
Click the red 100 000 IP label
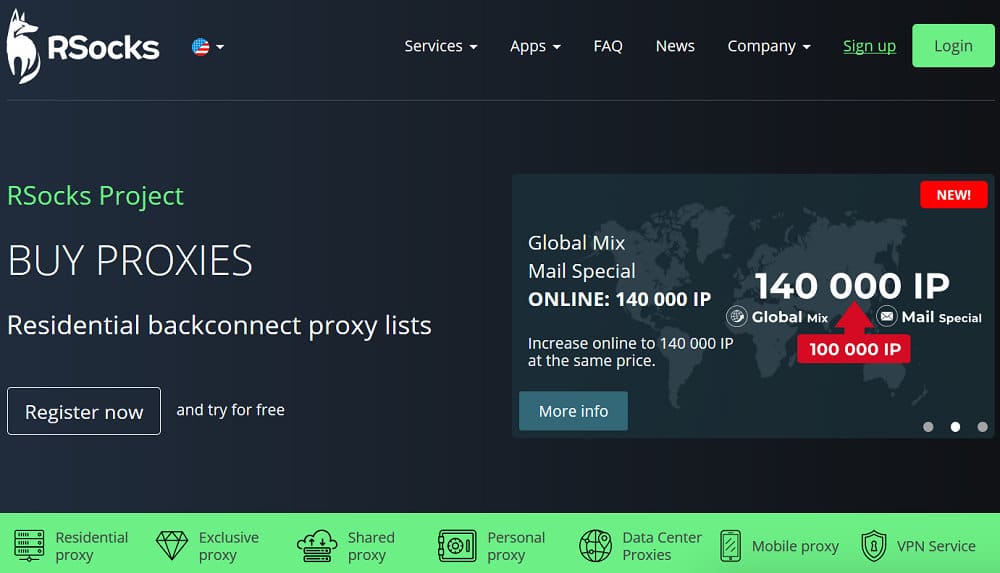point(854,349)
